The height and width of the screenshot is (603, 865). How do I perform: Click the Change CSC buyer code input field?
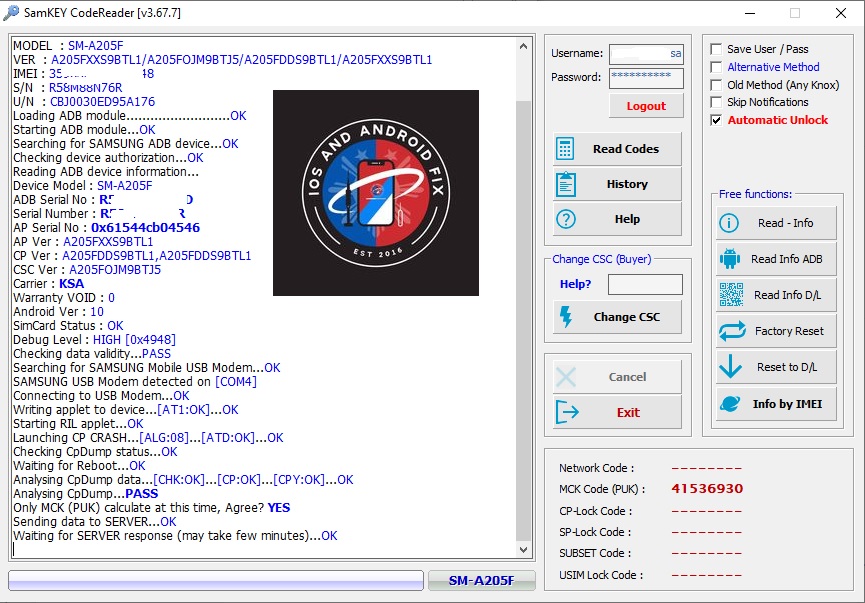(x=645, y=285)
